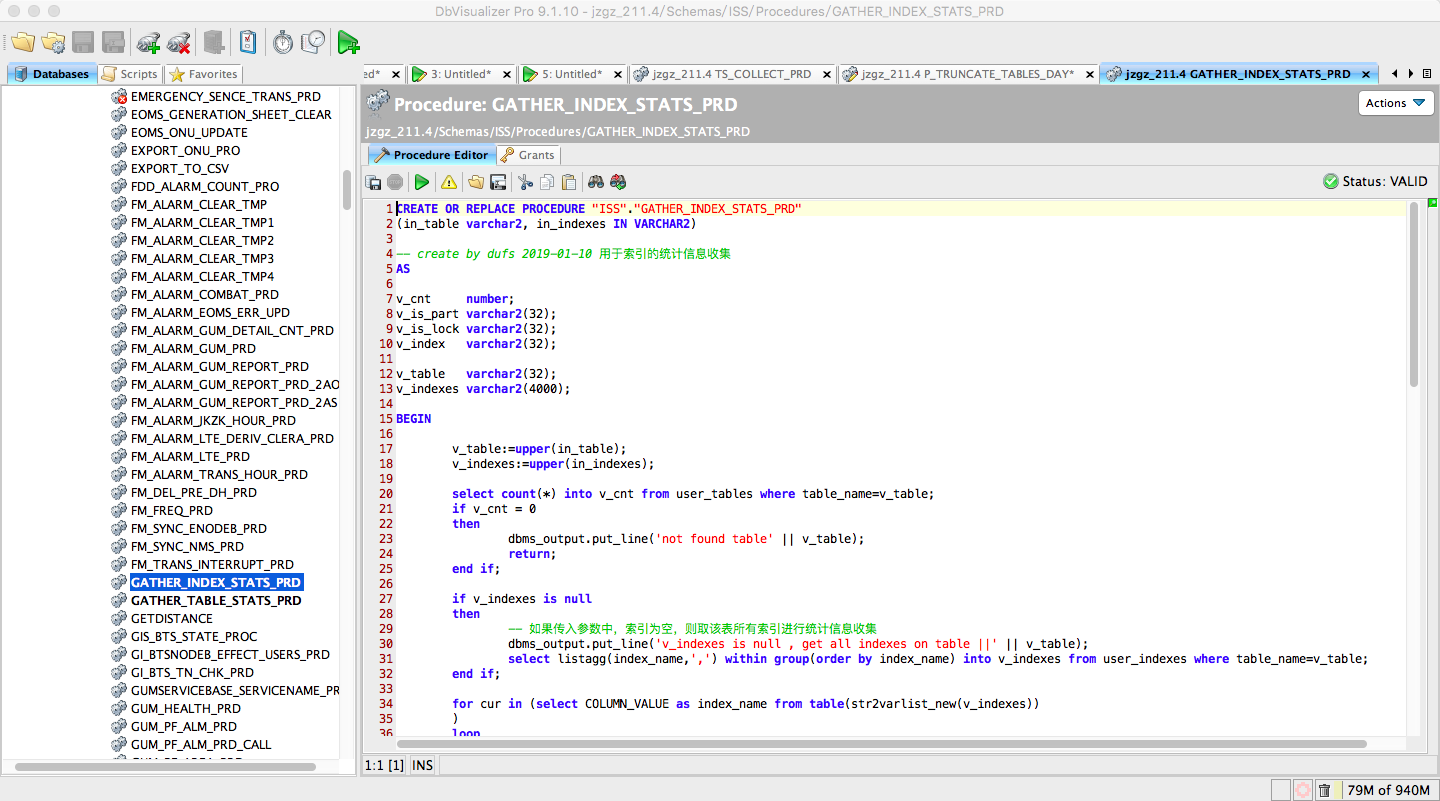The width and height of the screenshot is (1440, 801).
Task: Select FM_ALARM_LTE_PRD procedure in the tree
Action: (190, 457)
